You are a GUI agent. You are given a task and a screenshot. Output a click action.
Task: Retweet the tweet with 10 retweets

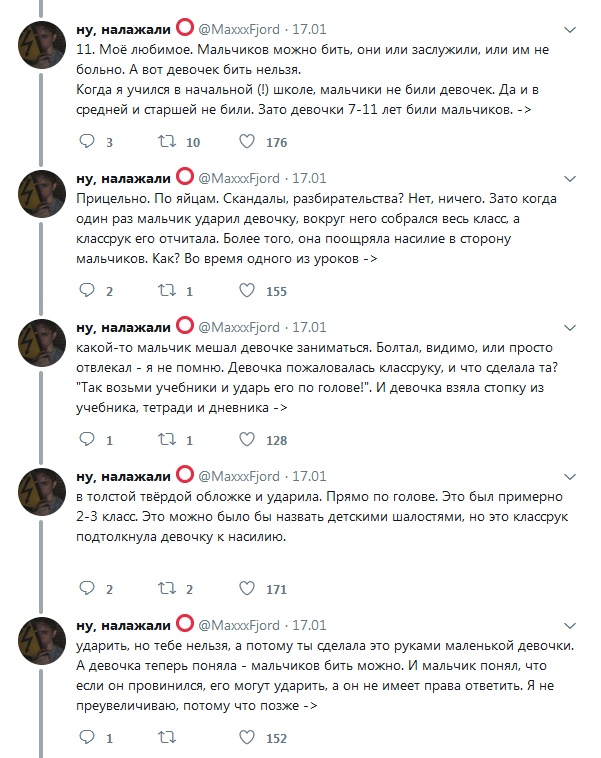[x=167, y=141]
